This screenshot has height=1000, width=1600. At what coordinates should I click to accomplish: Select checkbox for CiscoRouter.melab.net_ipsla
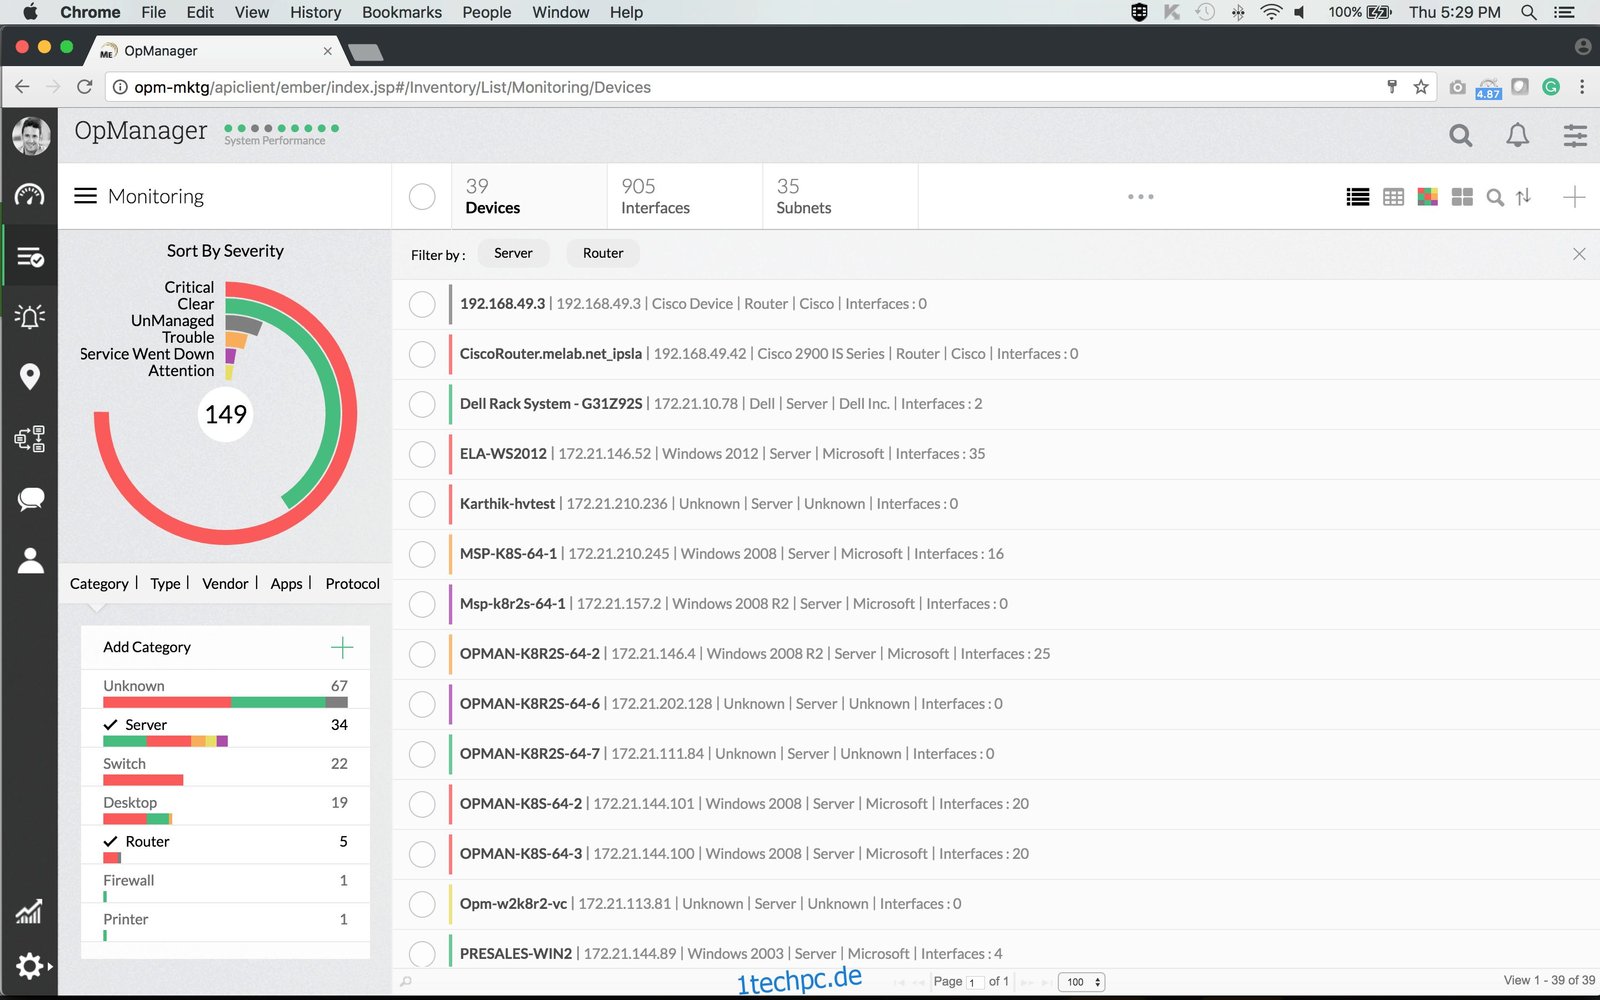pyautogui.click(x=422, y=354)
